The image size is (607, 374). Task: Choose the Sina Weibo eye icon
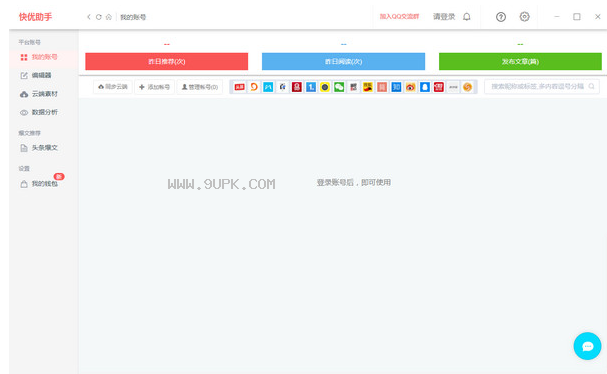click(x=410, y=87)
